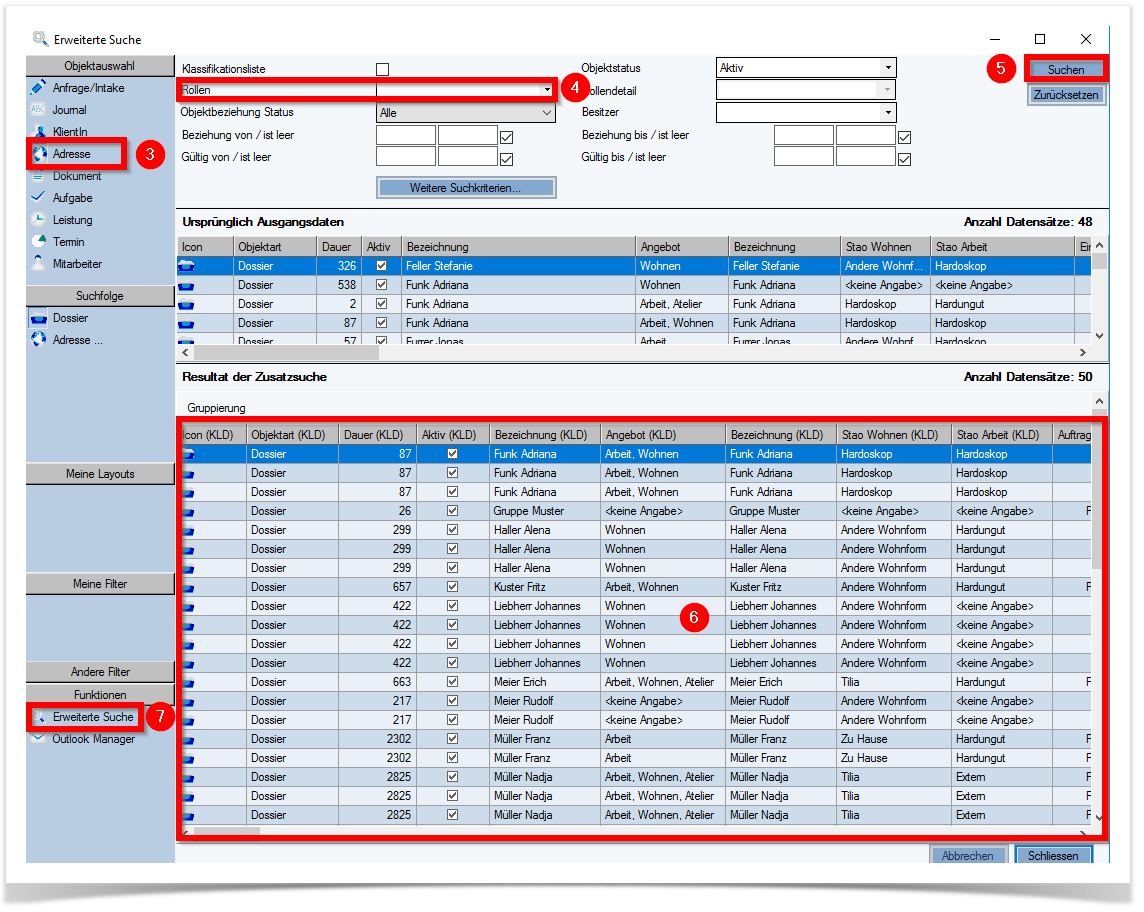Click the Abbrechen button
The image size is (1144, 912).
[x=967, y=855]
